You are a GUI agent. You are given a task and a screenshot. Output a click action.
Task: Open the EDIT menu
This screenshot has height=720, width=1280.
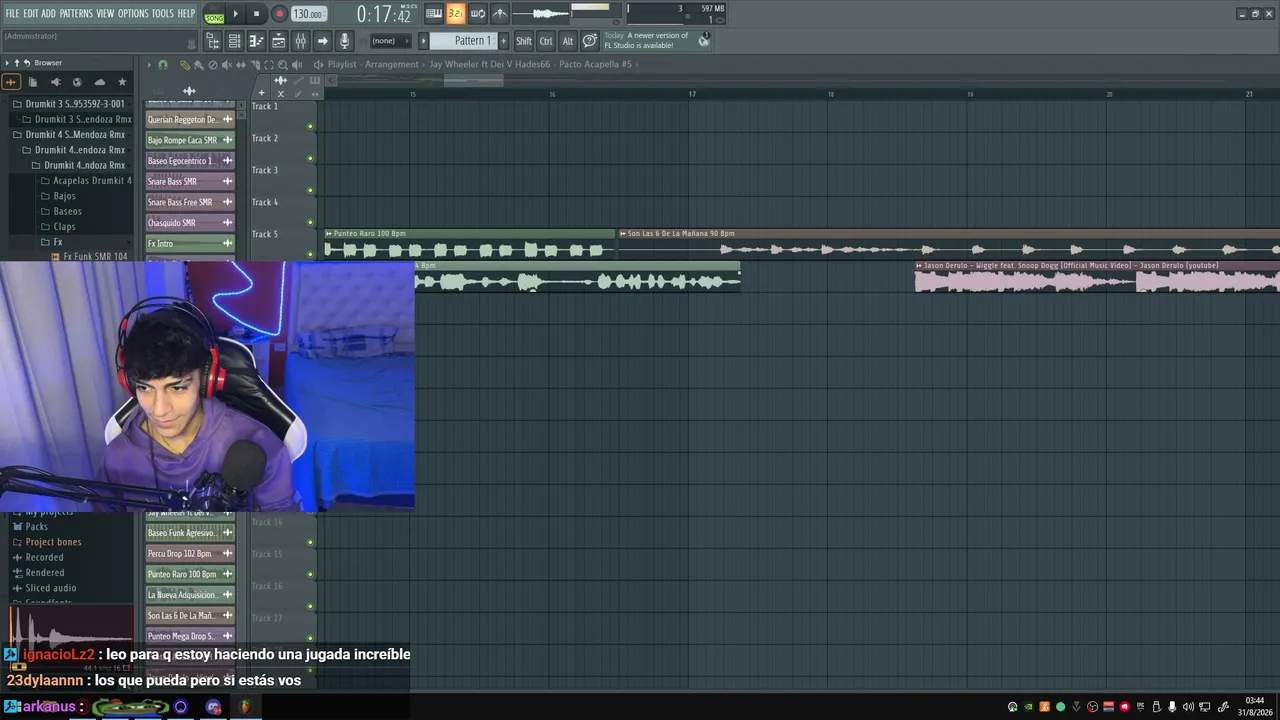click(31, 13)
